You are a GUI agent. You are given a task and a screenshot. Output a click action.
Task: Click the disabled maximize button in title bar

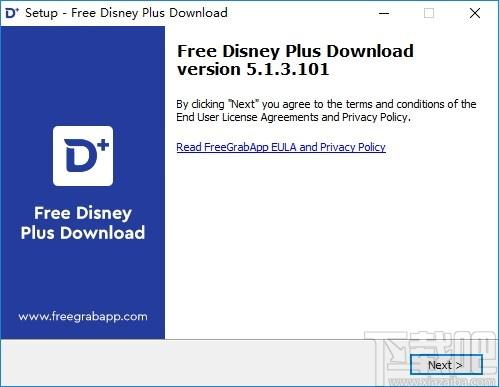[x=429, y=13]
